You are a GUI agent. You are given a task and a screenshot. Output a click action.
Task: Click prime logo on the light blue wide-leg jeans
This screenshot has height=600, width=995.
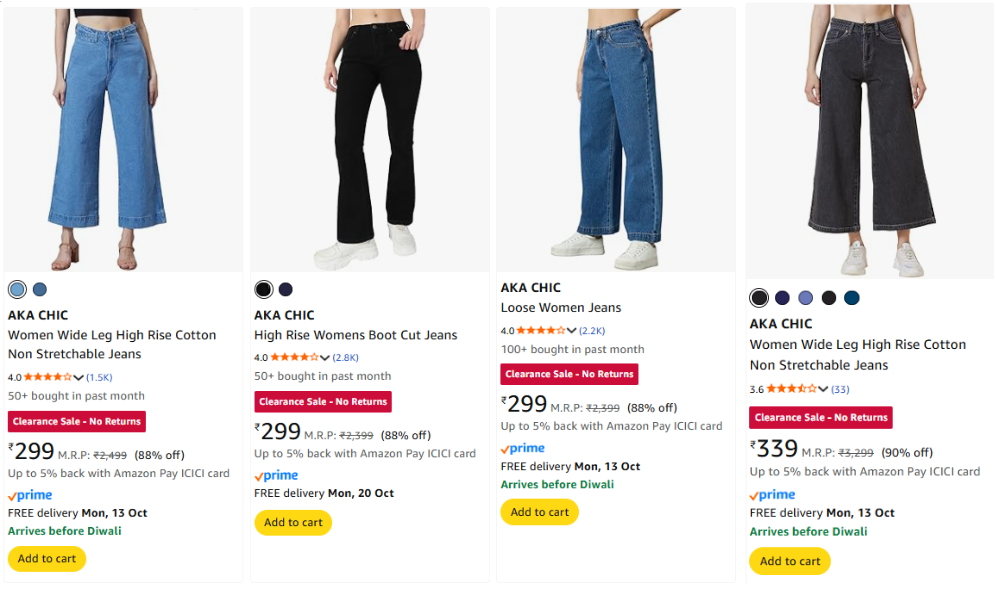(30, 495)
